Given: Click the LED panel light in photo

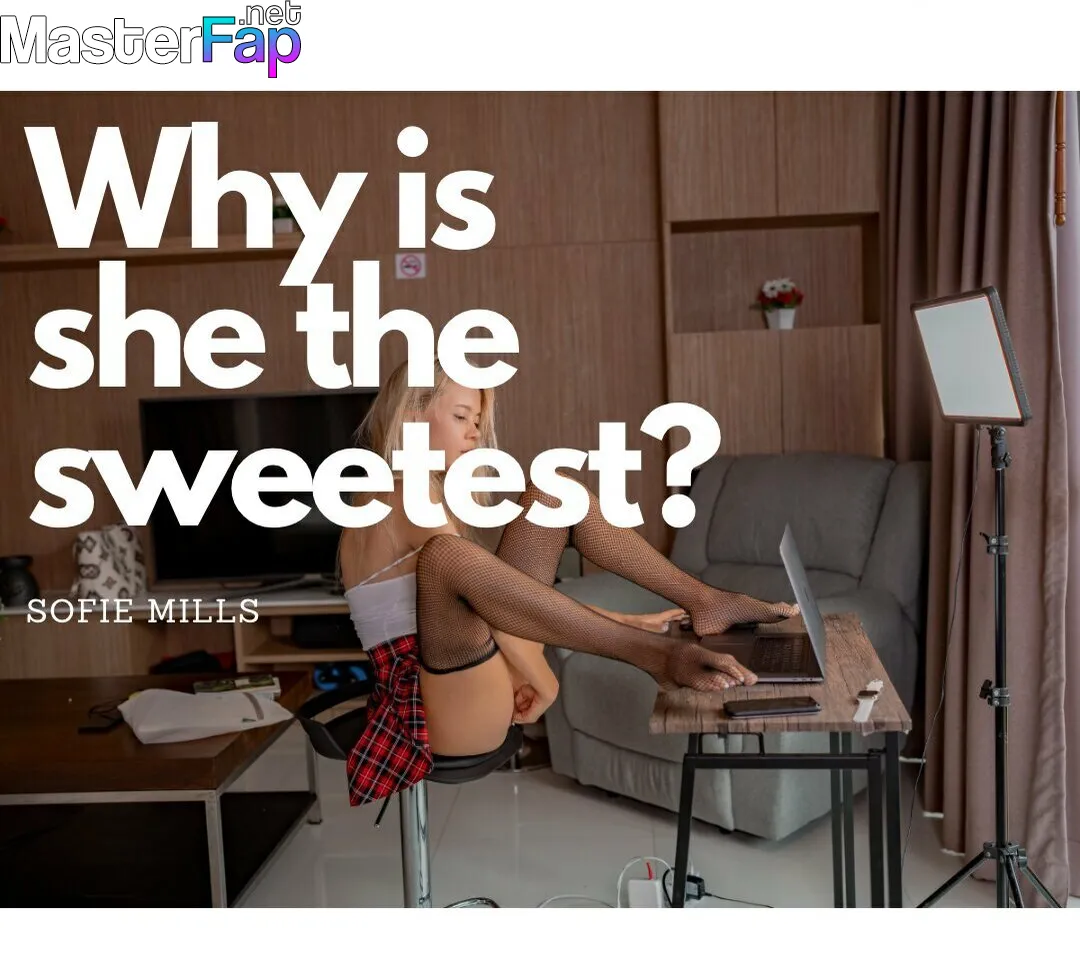Looking at the screenshot, I should [x=972, y=356].
